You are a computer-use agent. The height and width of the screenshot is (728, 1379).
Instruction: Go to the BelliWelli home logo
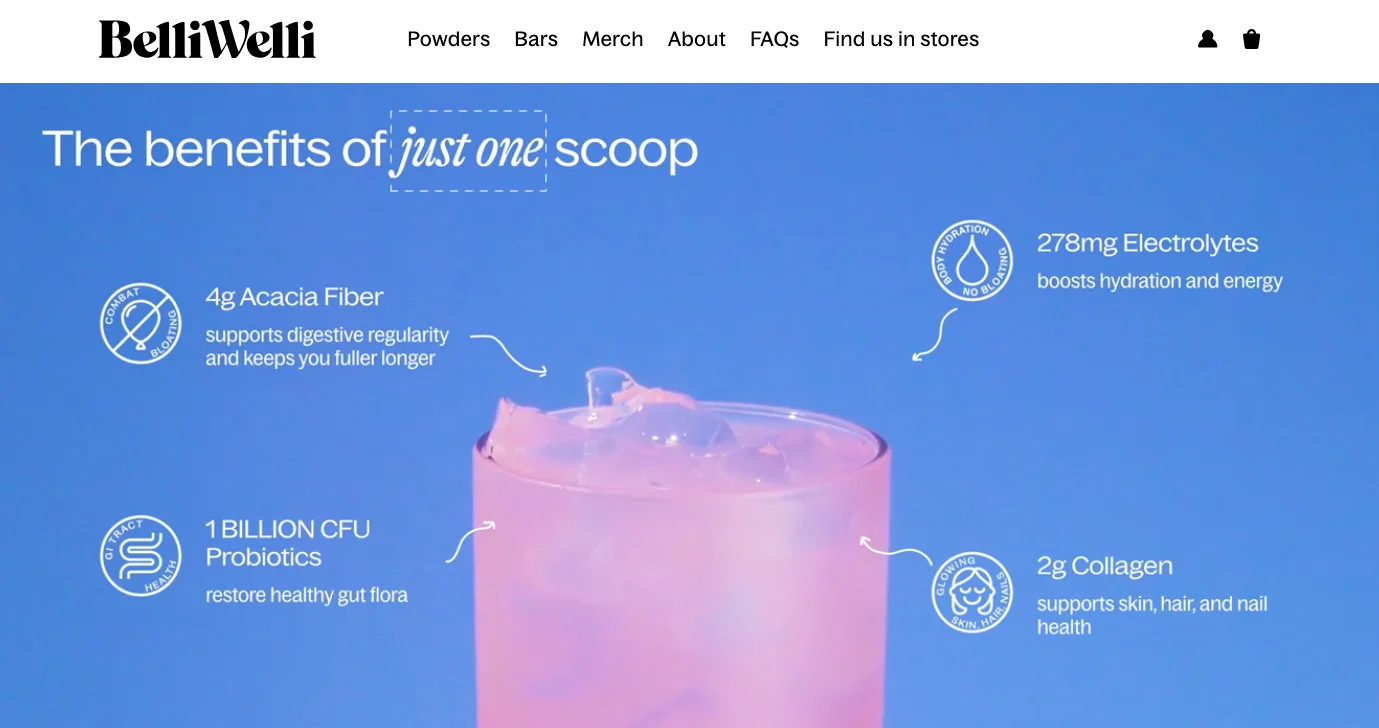[207, 40]
